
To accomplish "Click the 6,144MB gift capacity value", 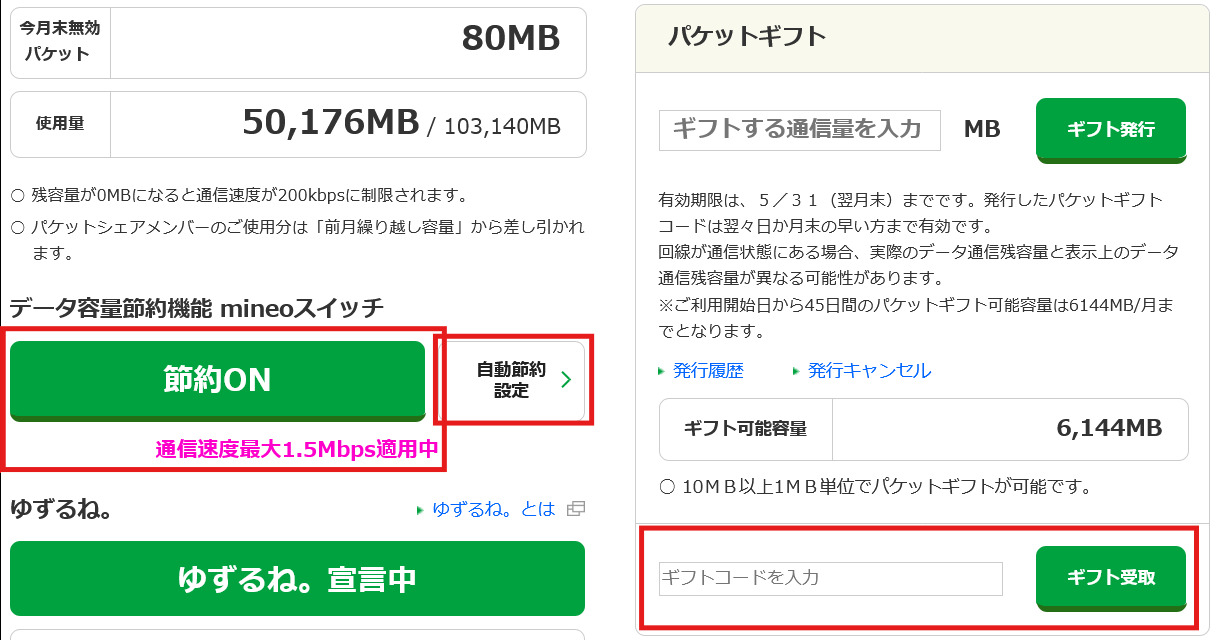I will pos(1108,428).
